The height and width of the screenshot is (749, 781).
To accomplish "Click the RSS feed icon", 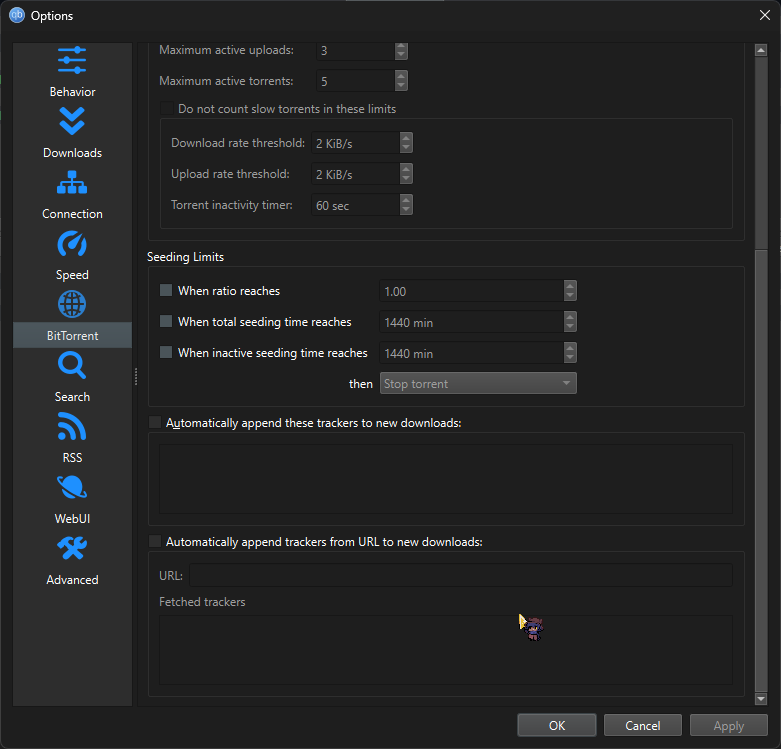I will click(72, 427).
